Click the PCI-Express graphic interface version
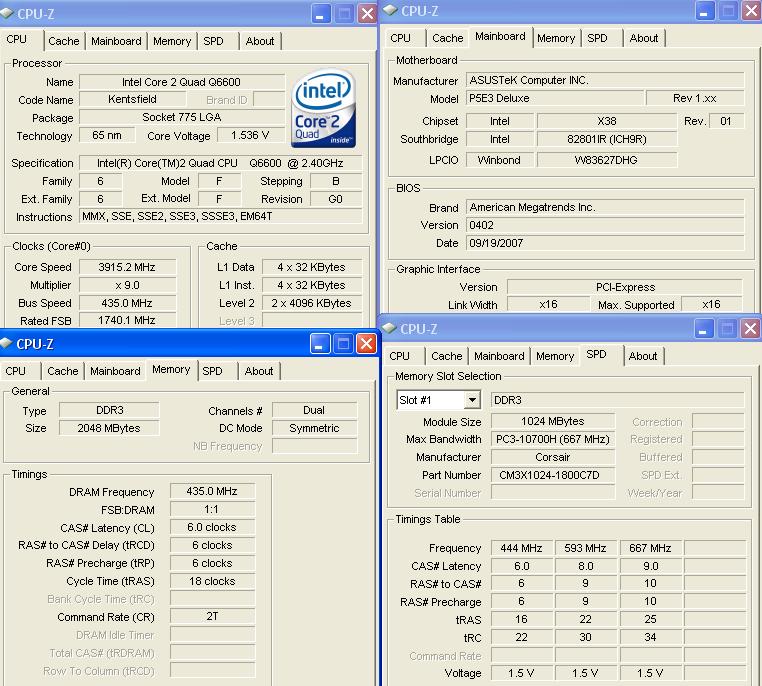This screenshot has width=762, height=686. tap(625, 287)
